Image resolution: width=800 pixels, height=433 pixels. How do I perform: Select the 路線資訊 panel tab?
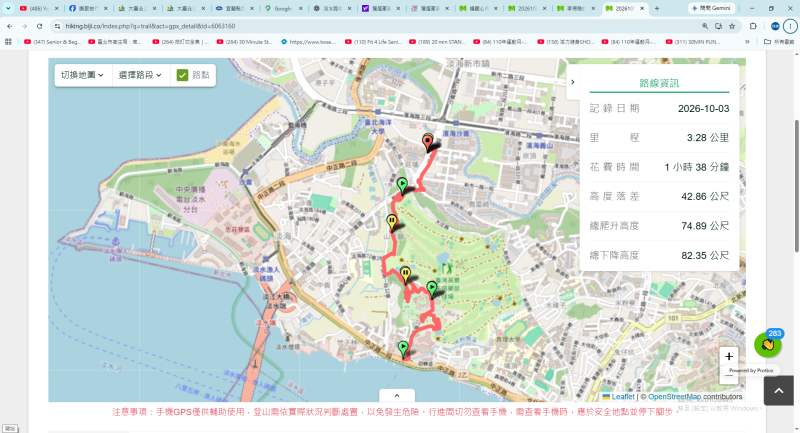[659, 83]
